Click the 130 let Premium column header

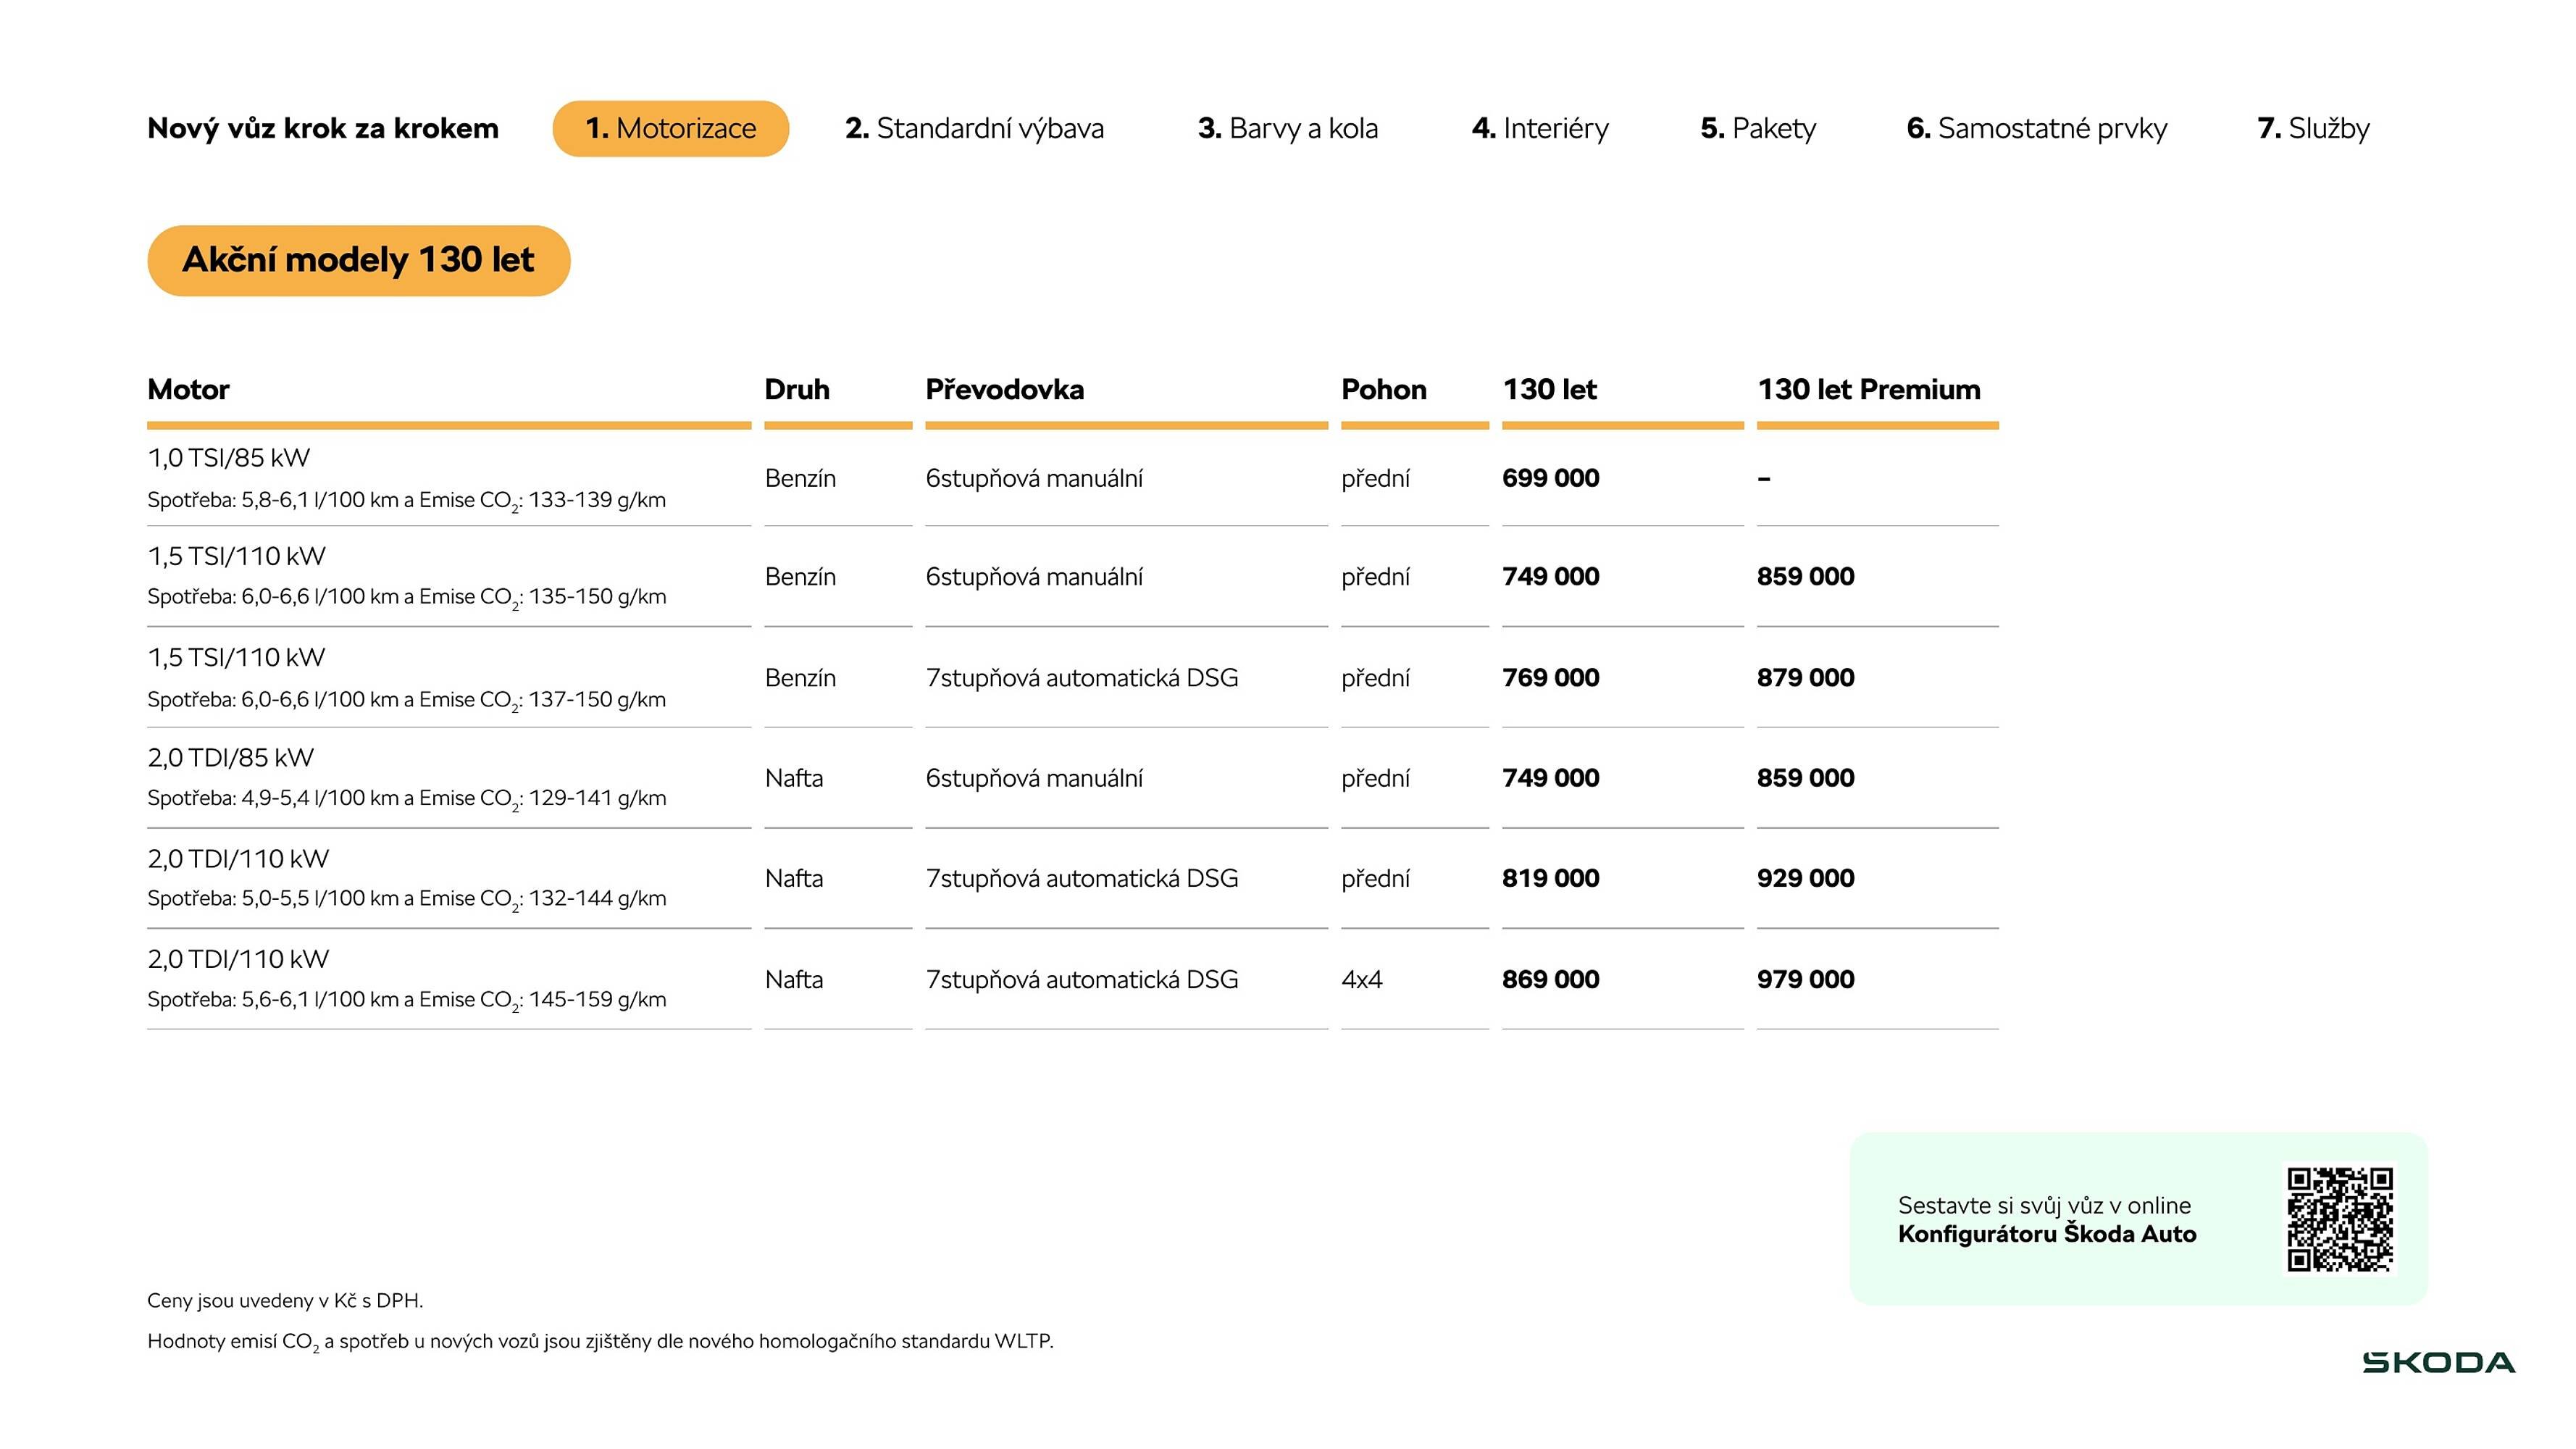tap(1868, 389)
